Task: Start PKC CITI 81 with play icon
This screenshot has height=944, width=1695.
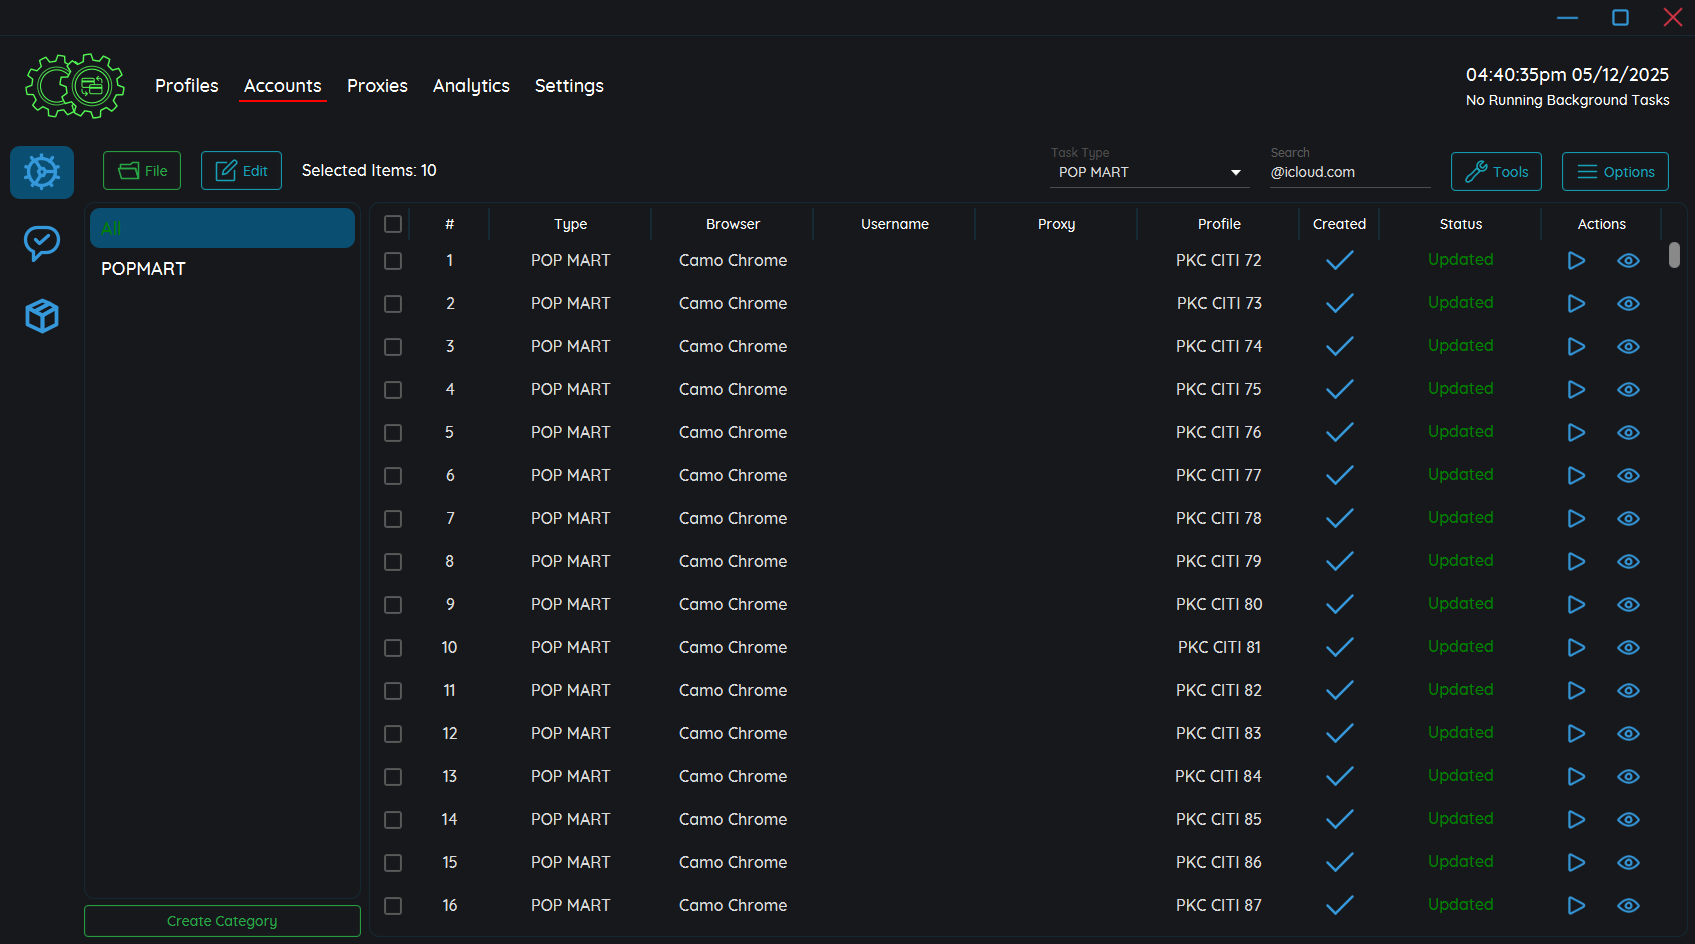Action: click(x=1576, y=647)
